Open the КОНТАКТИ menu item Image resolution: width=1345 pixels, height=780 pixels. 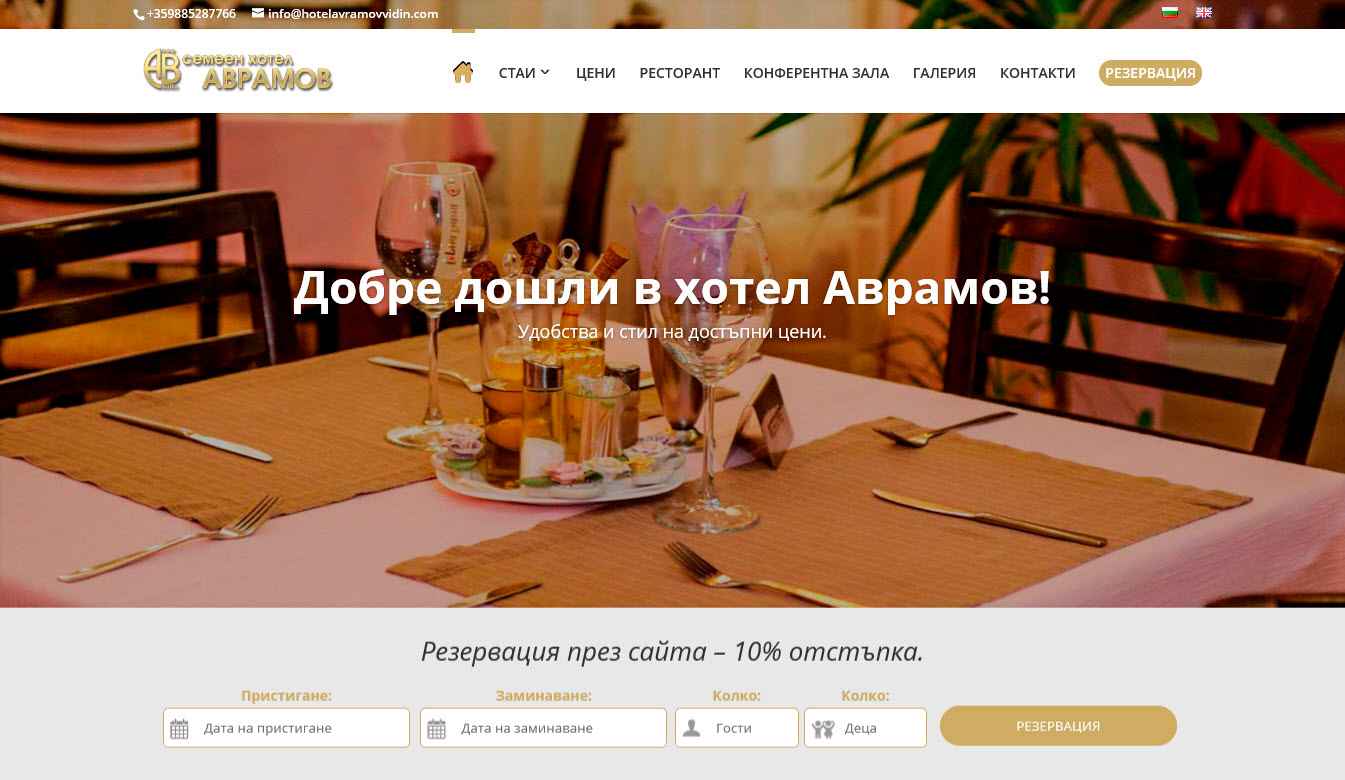point(1038,72)
